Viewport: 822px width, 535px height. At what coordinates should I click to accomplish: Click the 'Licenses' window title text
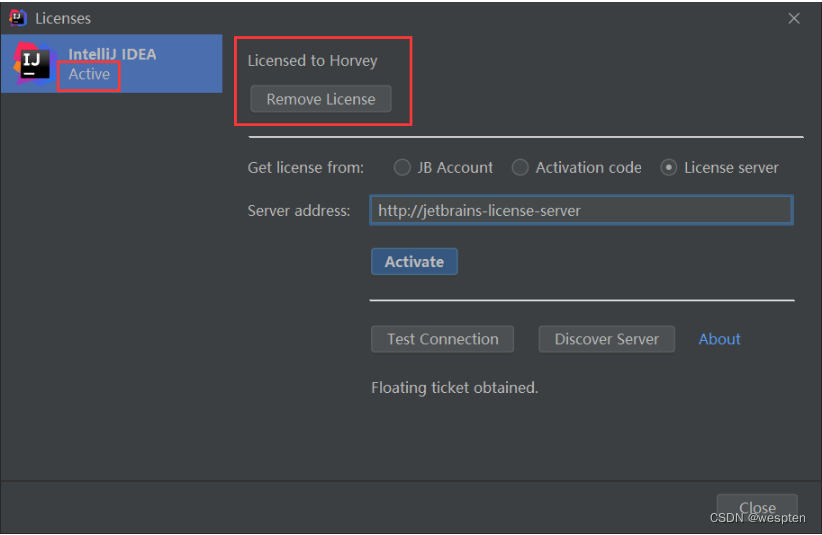click(x=63, y=18)
